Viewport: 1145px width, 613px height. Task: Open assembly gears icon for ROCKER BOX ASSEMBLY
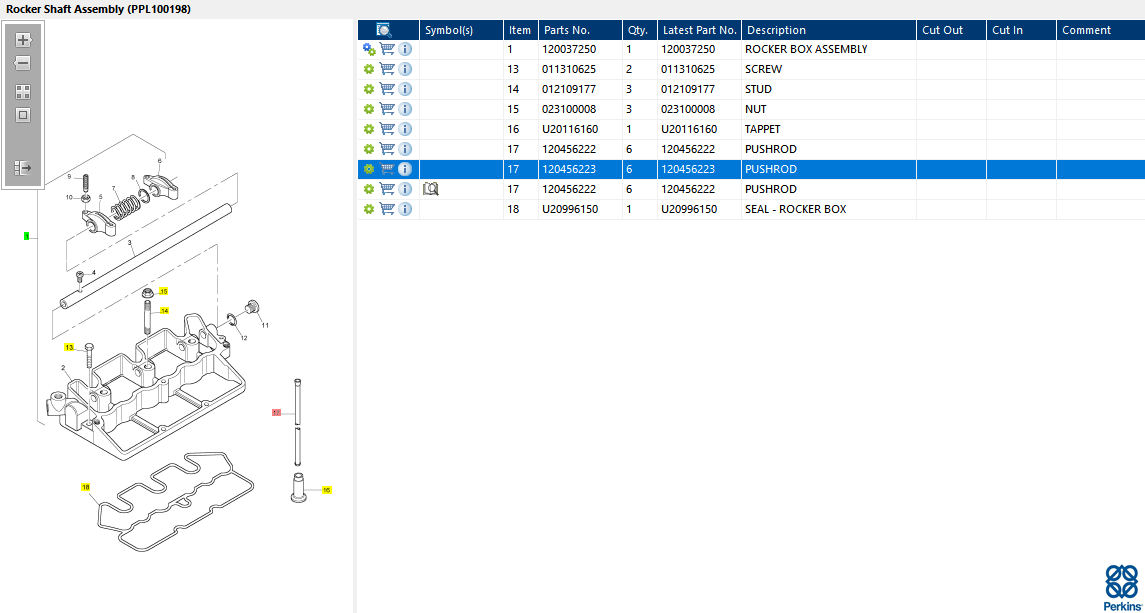(369, 50)
